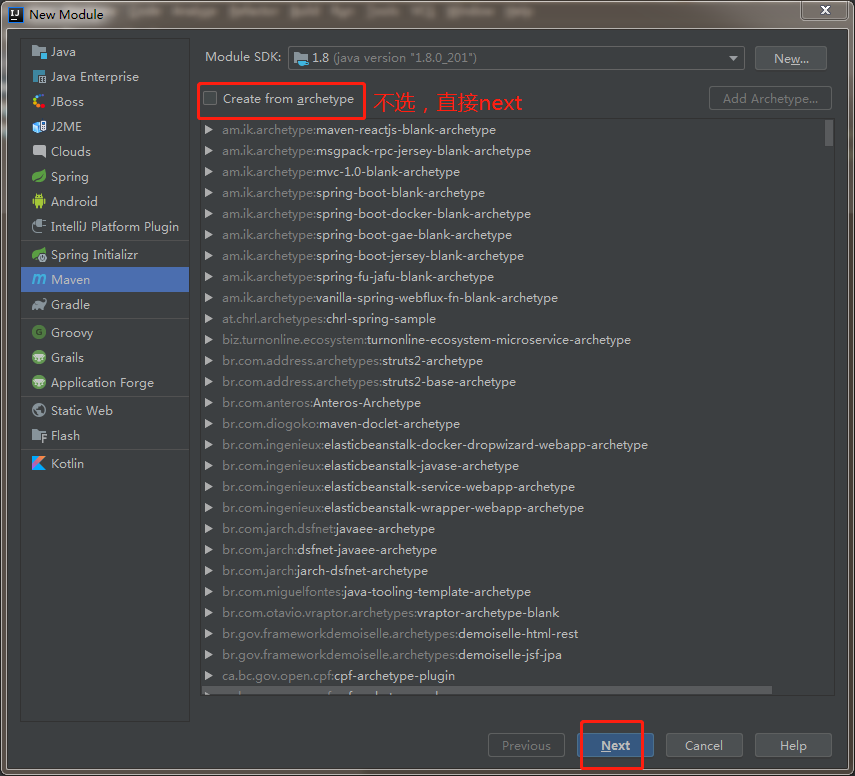Select spring-boot-jersey-blank-archetype entry
The width and height of the screenshot is (855, 776).
[x=373, y=256]
